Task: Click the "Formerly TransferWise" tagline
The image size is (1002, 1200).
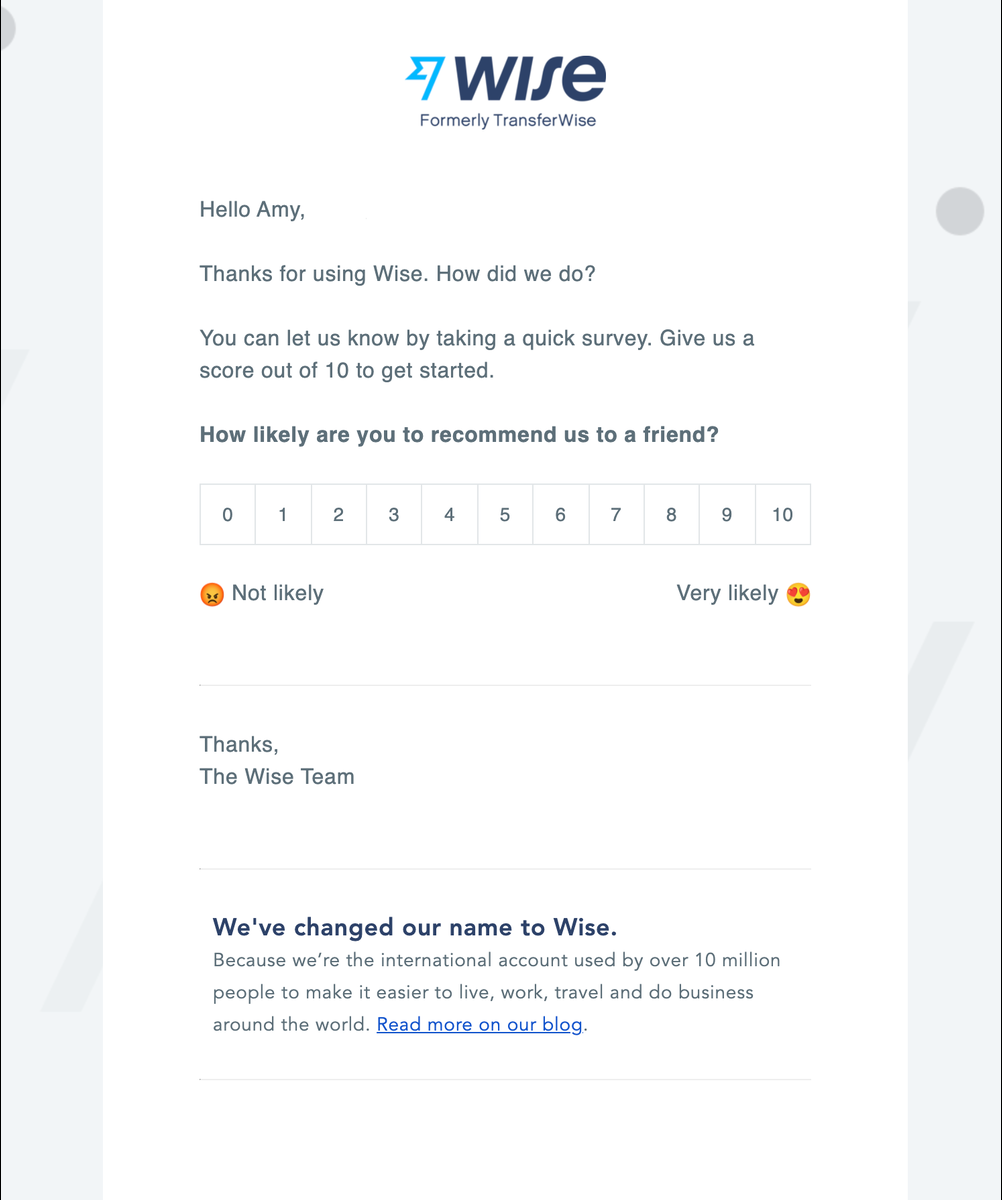Action: coord(507,121)
